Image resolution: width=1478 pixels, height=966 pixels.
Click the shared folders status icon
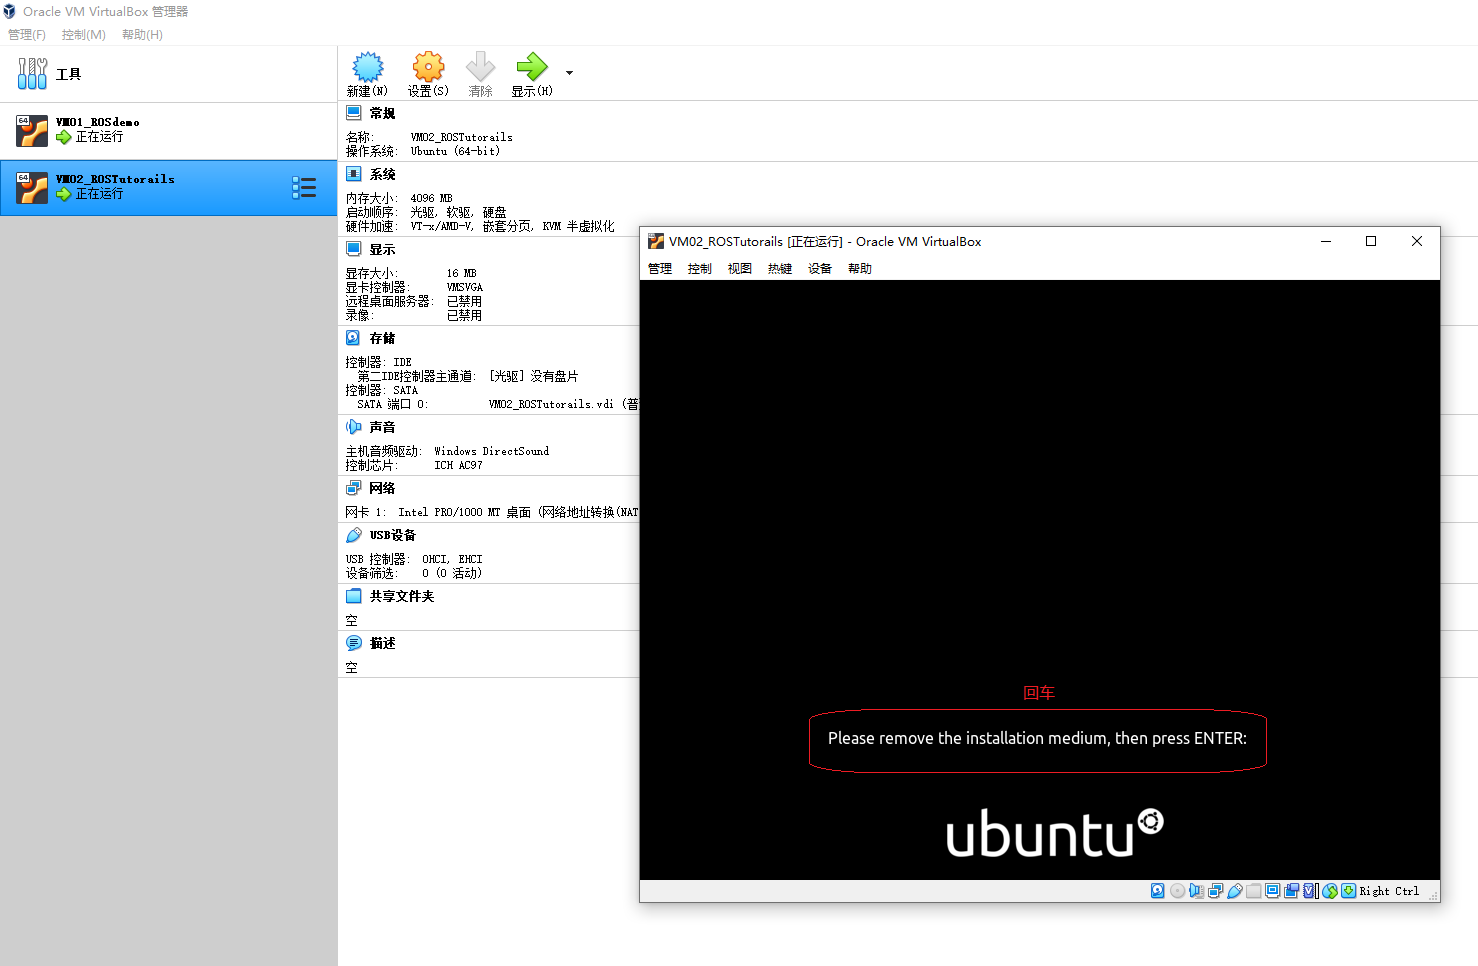pyautogui.click(x=1253, y=890)
